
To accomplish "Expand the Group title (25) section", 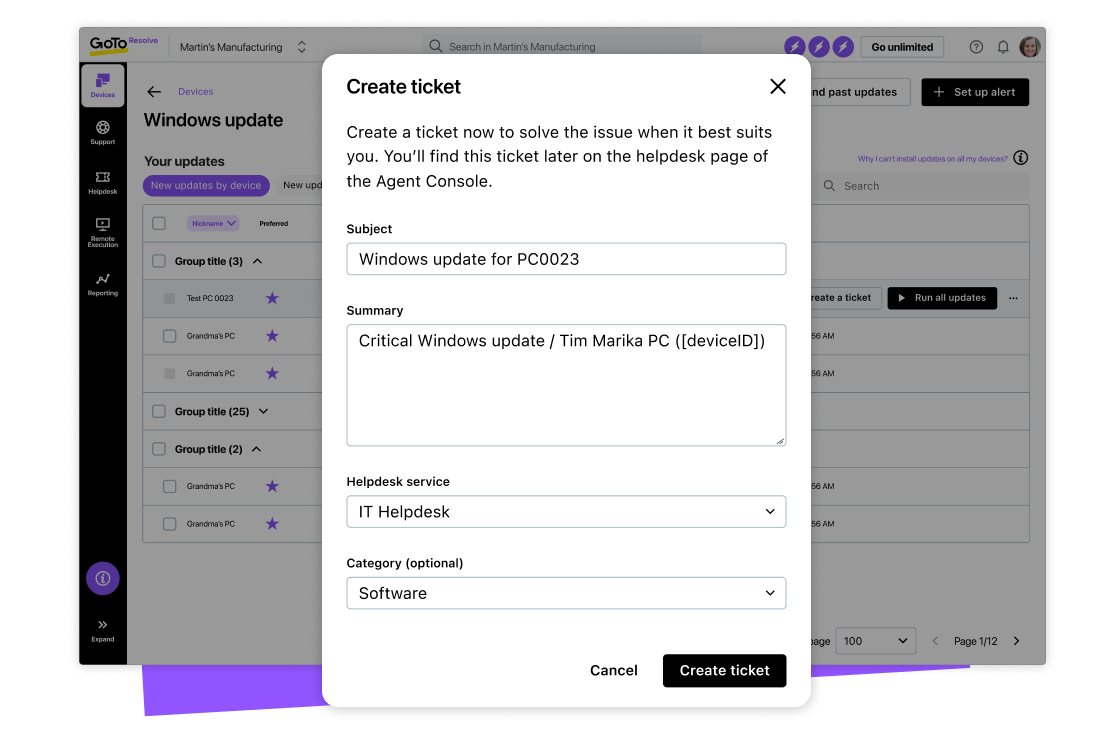I will [263, 411].
